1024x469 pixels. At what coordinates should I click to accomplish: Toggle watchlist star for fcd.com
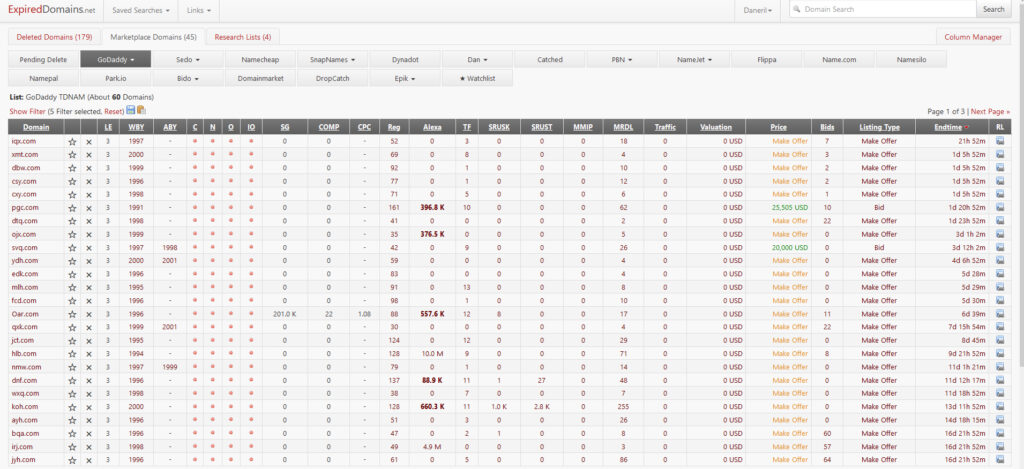click(72, 301)
